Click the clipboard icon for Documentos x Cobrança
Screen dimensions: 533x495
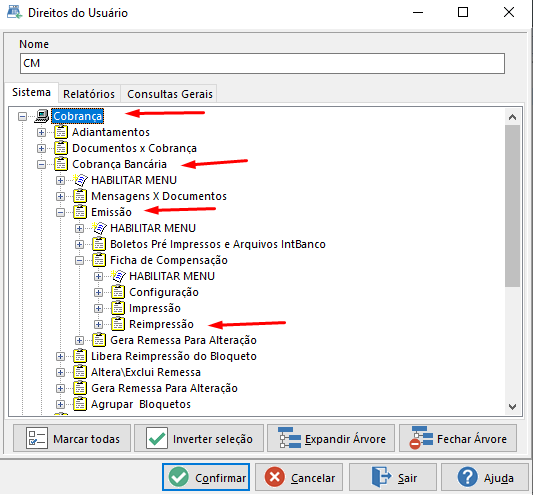61,148
